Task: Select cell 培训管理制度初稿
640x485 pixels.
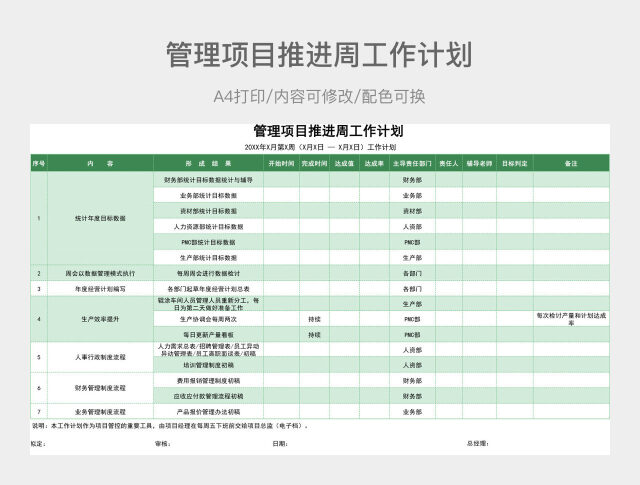Action: click(x=208, y=365)
